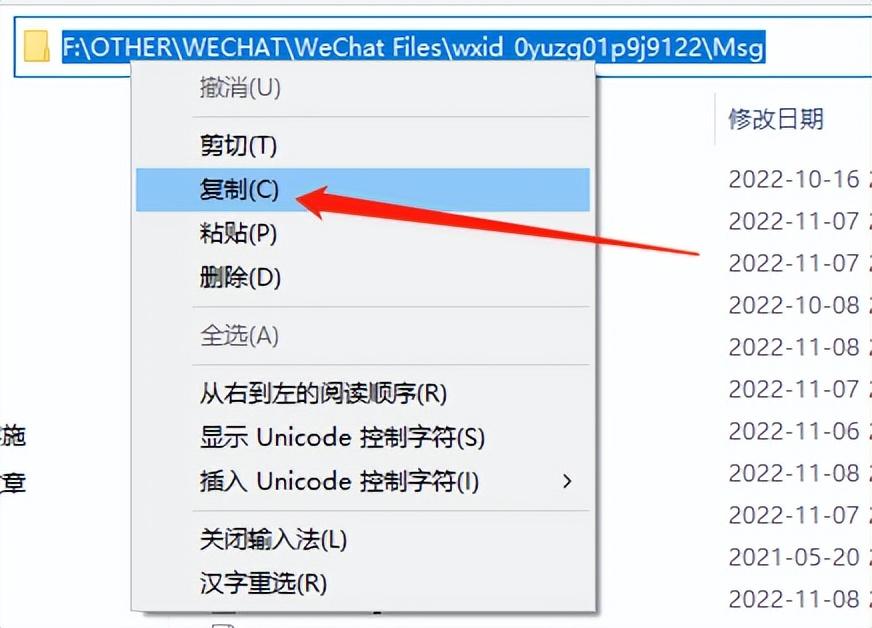The width and height of the screenshot is (872, 628).
Task: Click the submenu chevron arrow
Action: pyautogui.click(x=567, y=481)
